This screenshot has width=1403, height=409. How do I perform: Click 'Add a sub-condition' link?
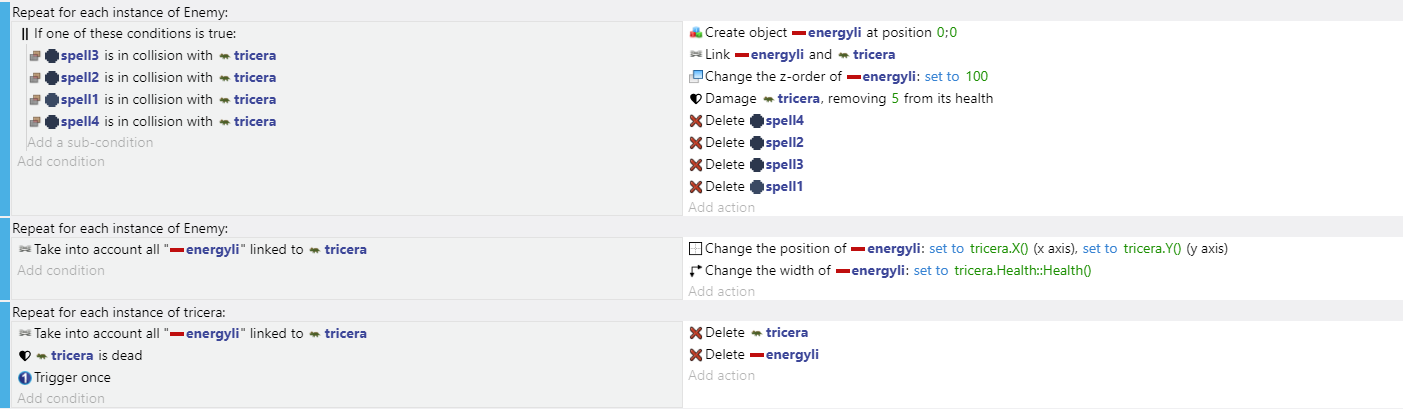click(x=90, y=143)
